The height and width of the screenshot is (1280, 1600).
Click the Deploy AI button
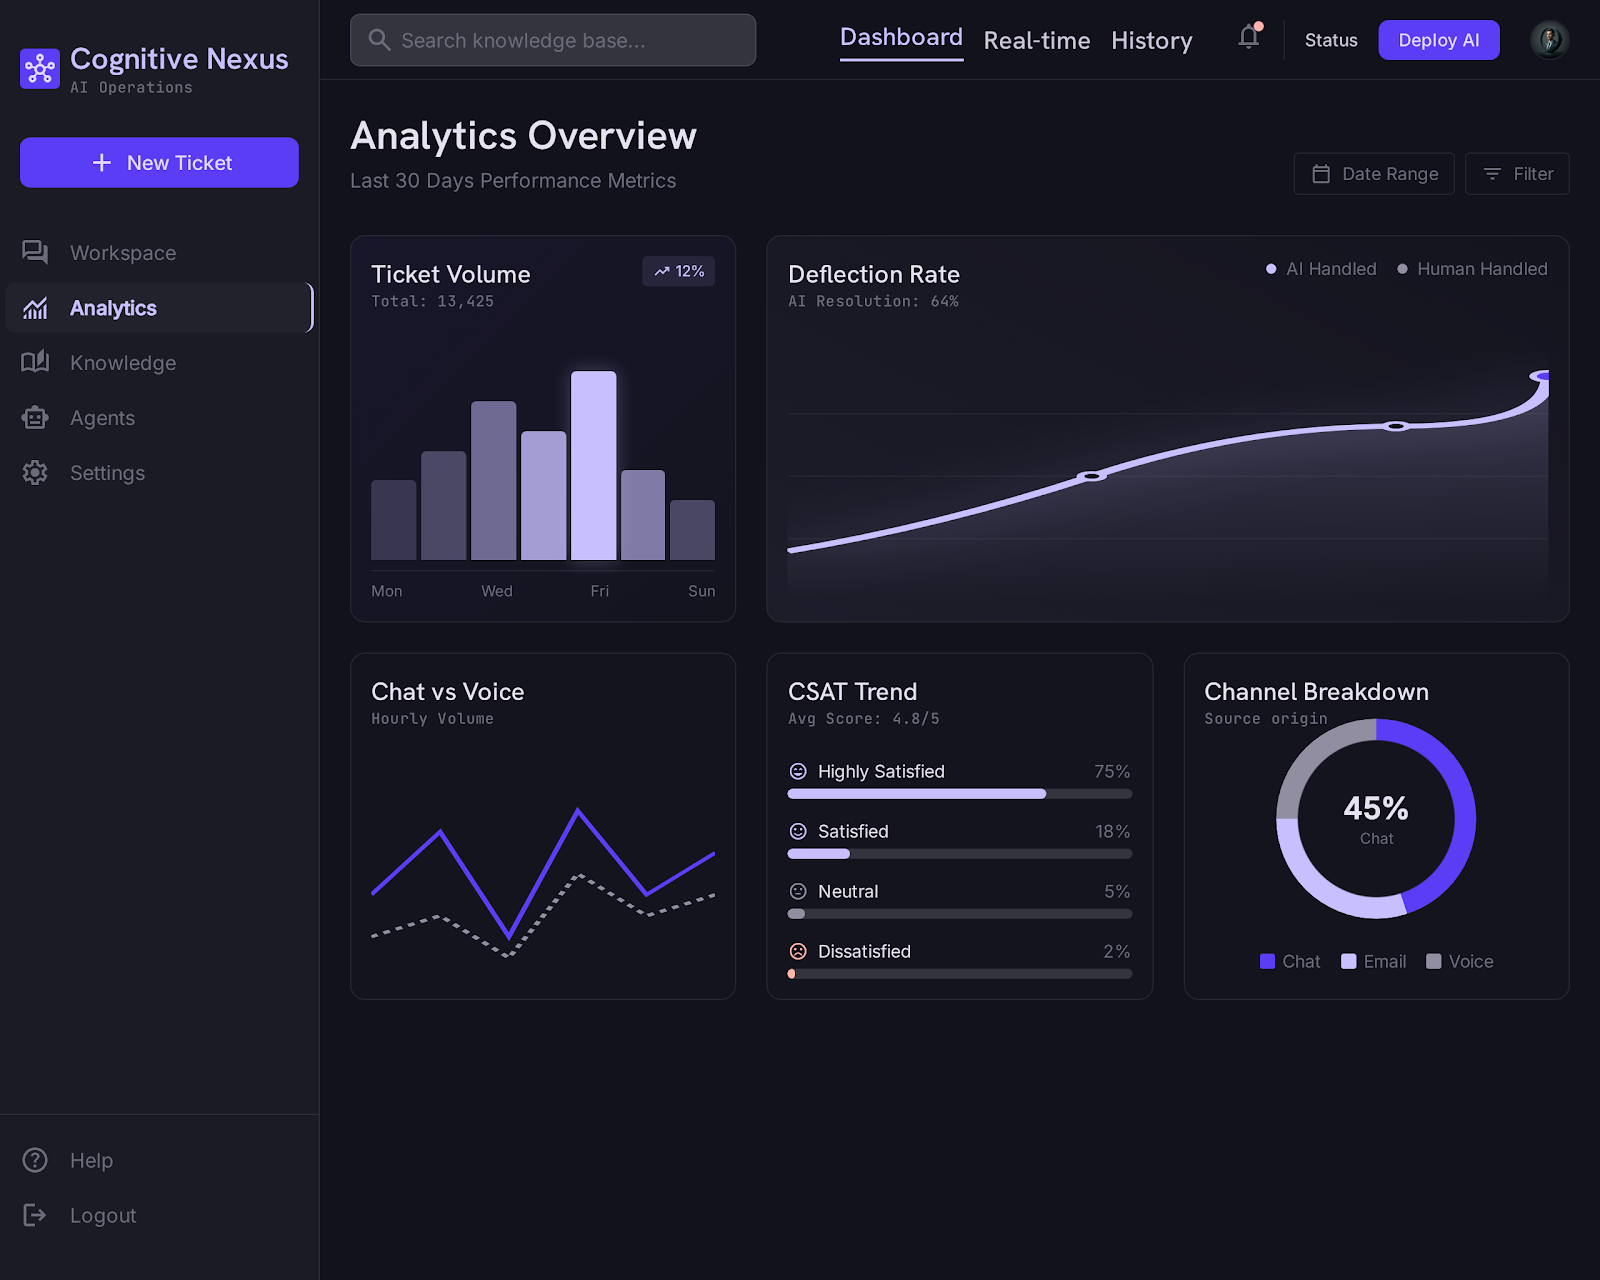click(x=1439, y=40)
